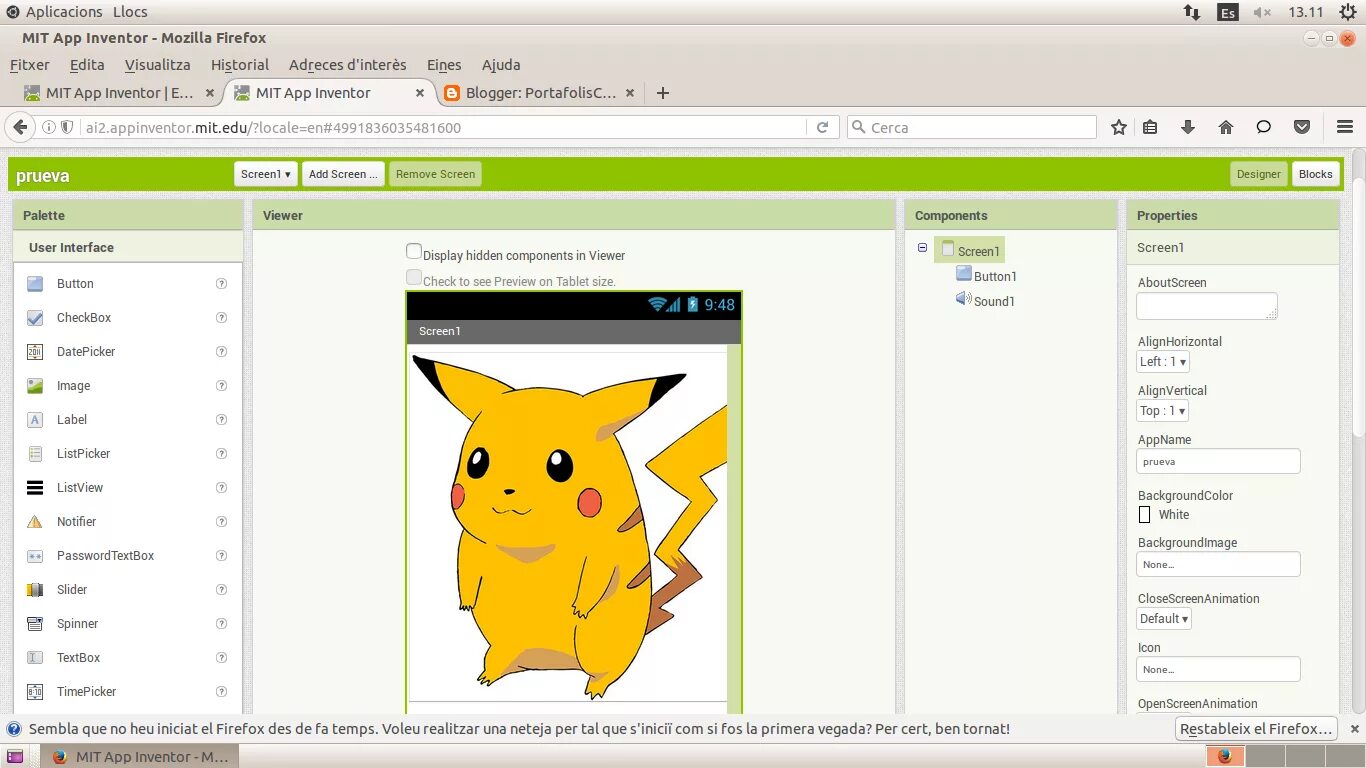
Task: Enable Display hidden components in Viewer
Action: point(414,252)
